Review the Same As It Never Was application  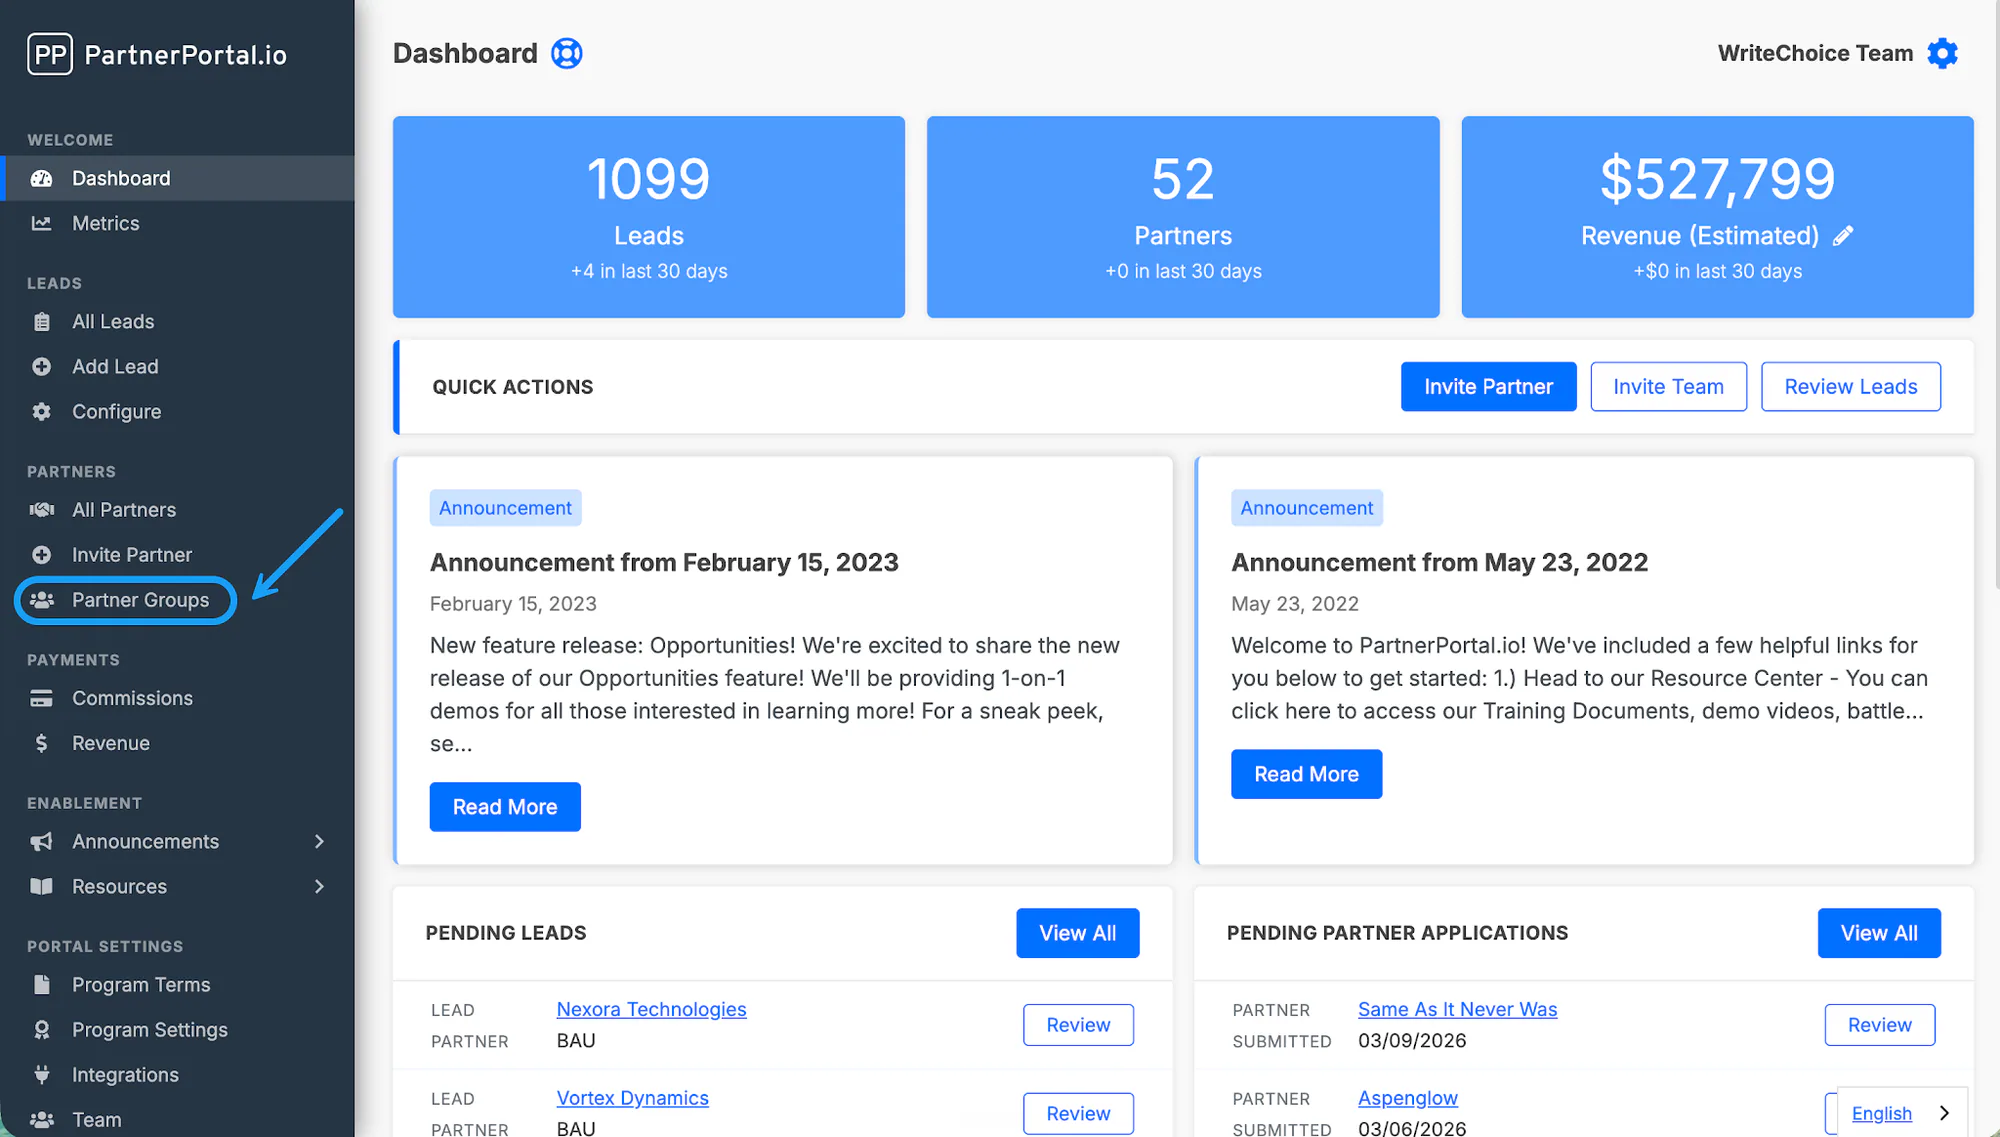1879,1025
